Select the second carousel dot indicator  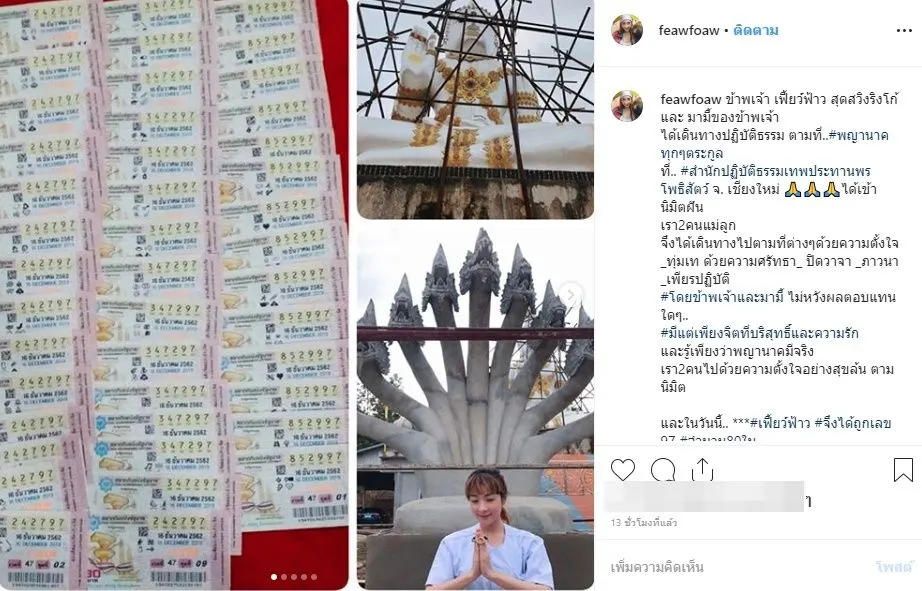coord(284,577)
